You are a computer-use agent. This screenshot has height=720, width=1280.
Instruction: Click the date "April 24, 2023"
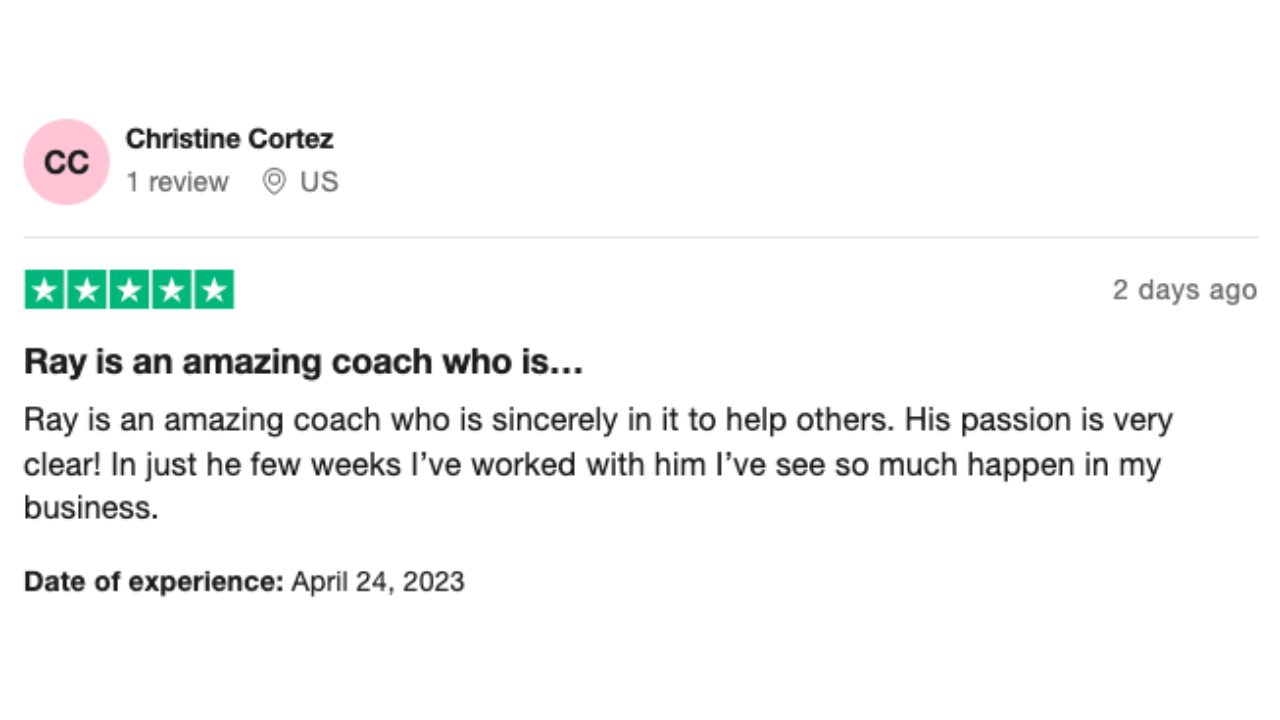[x=378, y=581]
